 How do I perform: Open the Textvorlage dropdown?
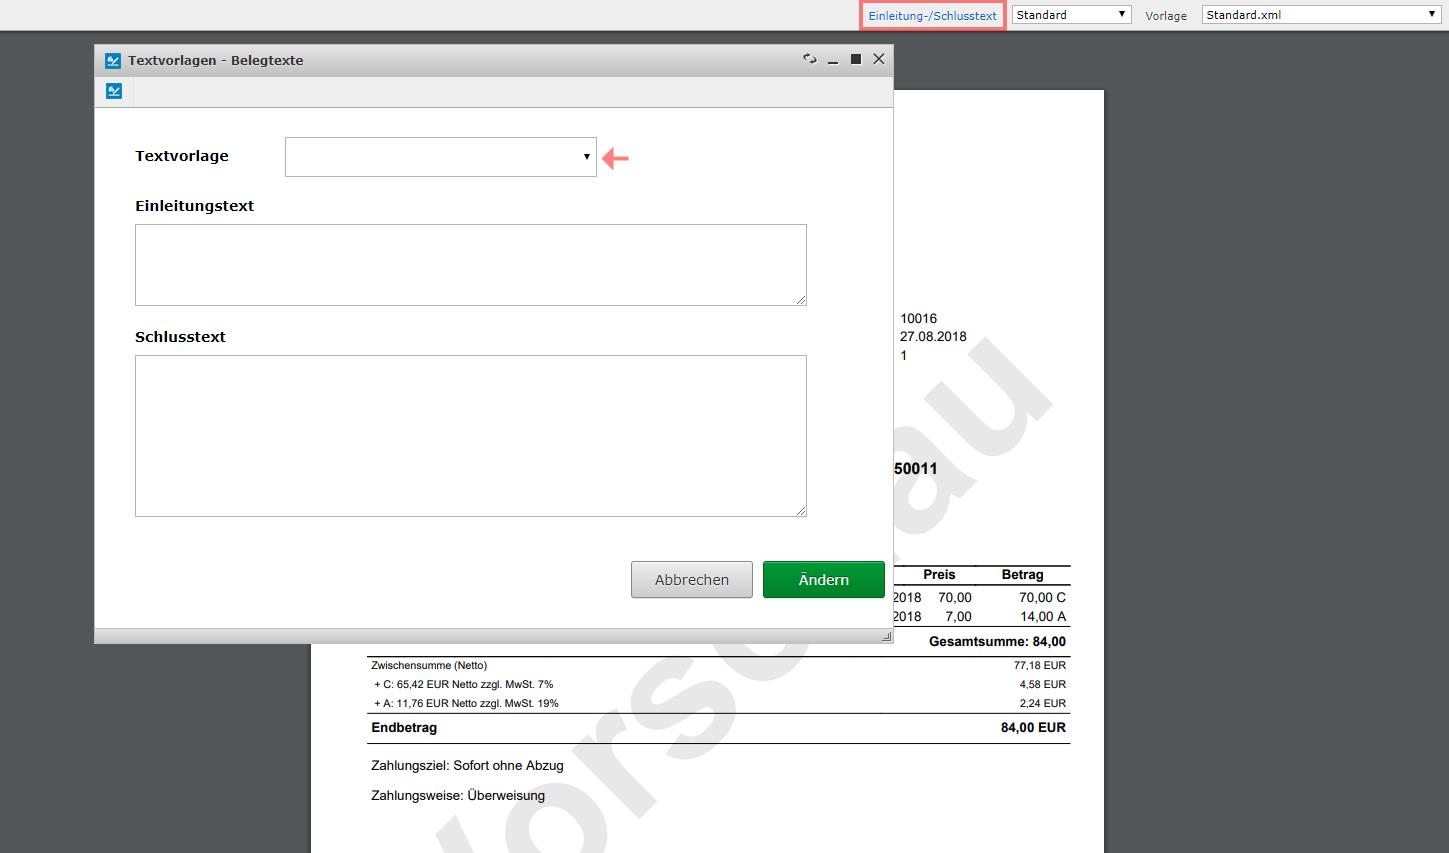(x=440, y=157)
